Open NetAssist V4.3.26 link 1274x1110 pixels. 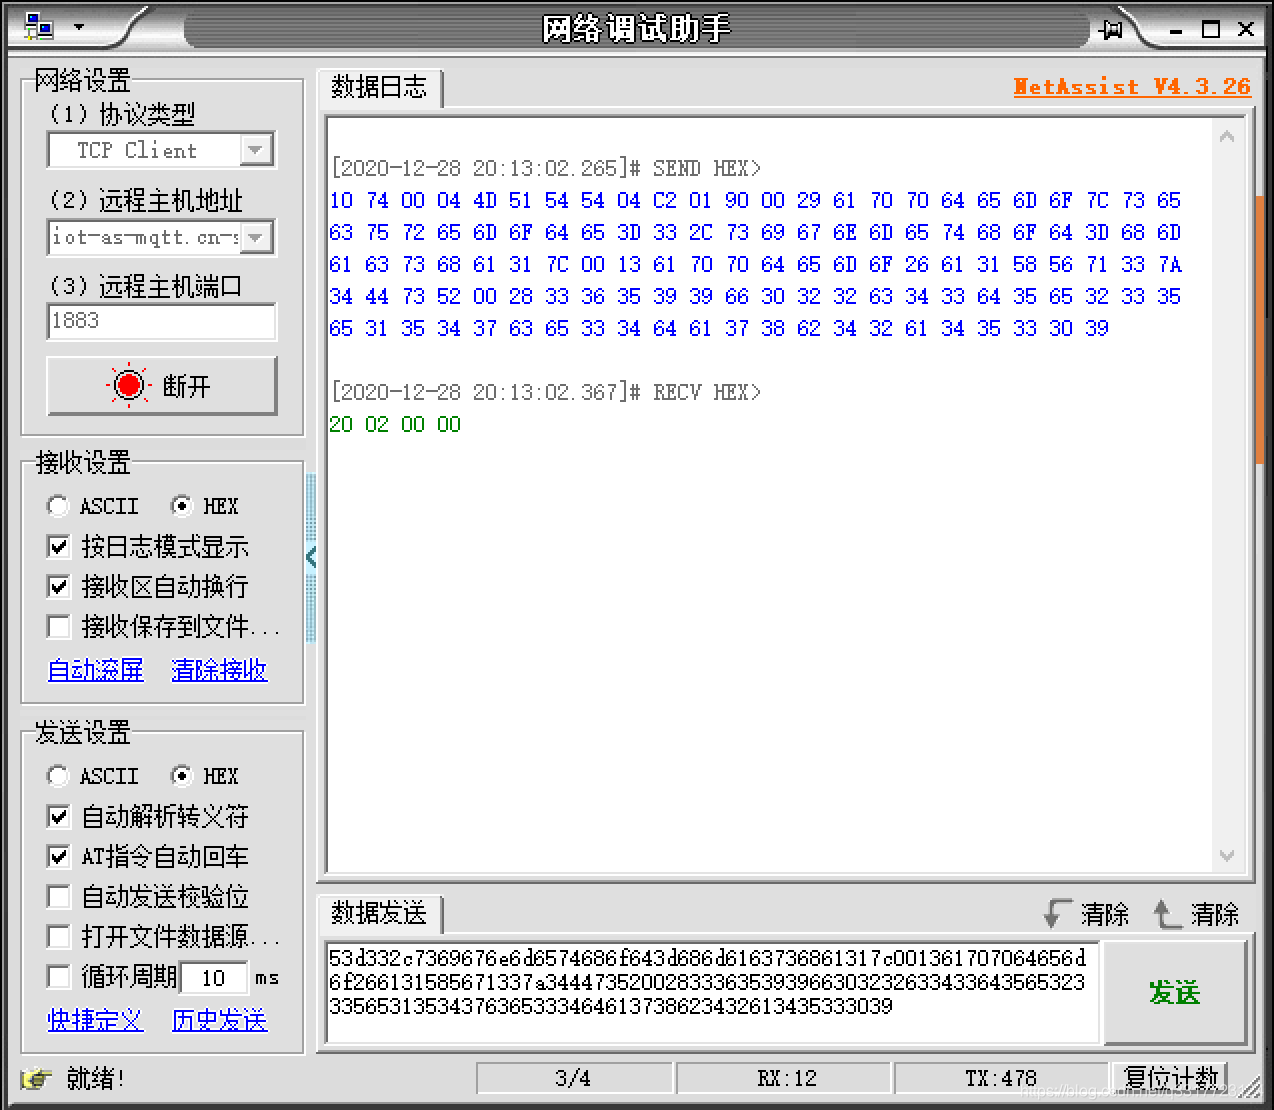[1132, 86]
